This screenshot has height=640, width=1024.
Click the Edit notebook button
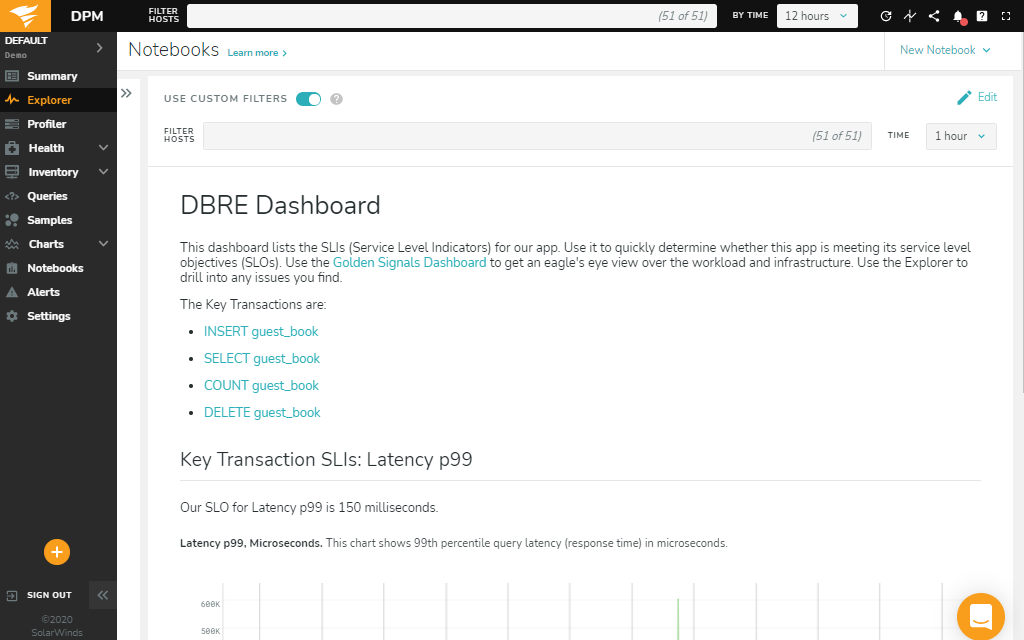click(976, 97)
